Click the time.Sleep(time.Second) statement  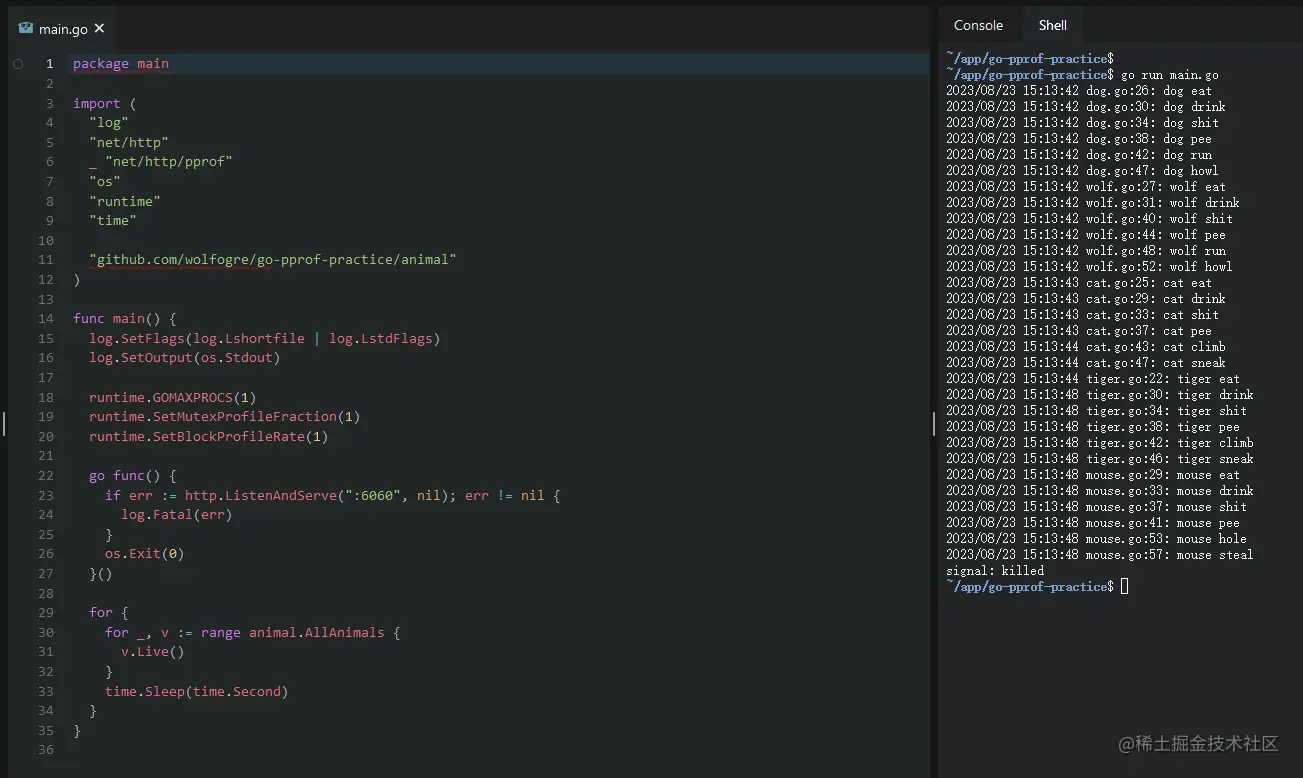click(x=196, y=691)
